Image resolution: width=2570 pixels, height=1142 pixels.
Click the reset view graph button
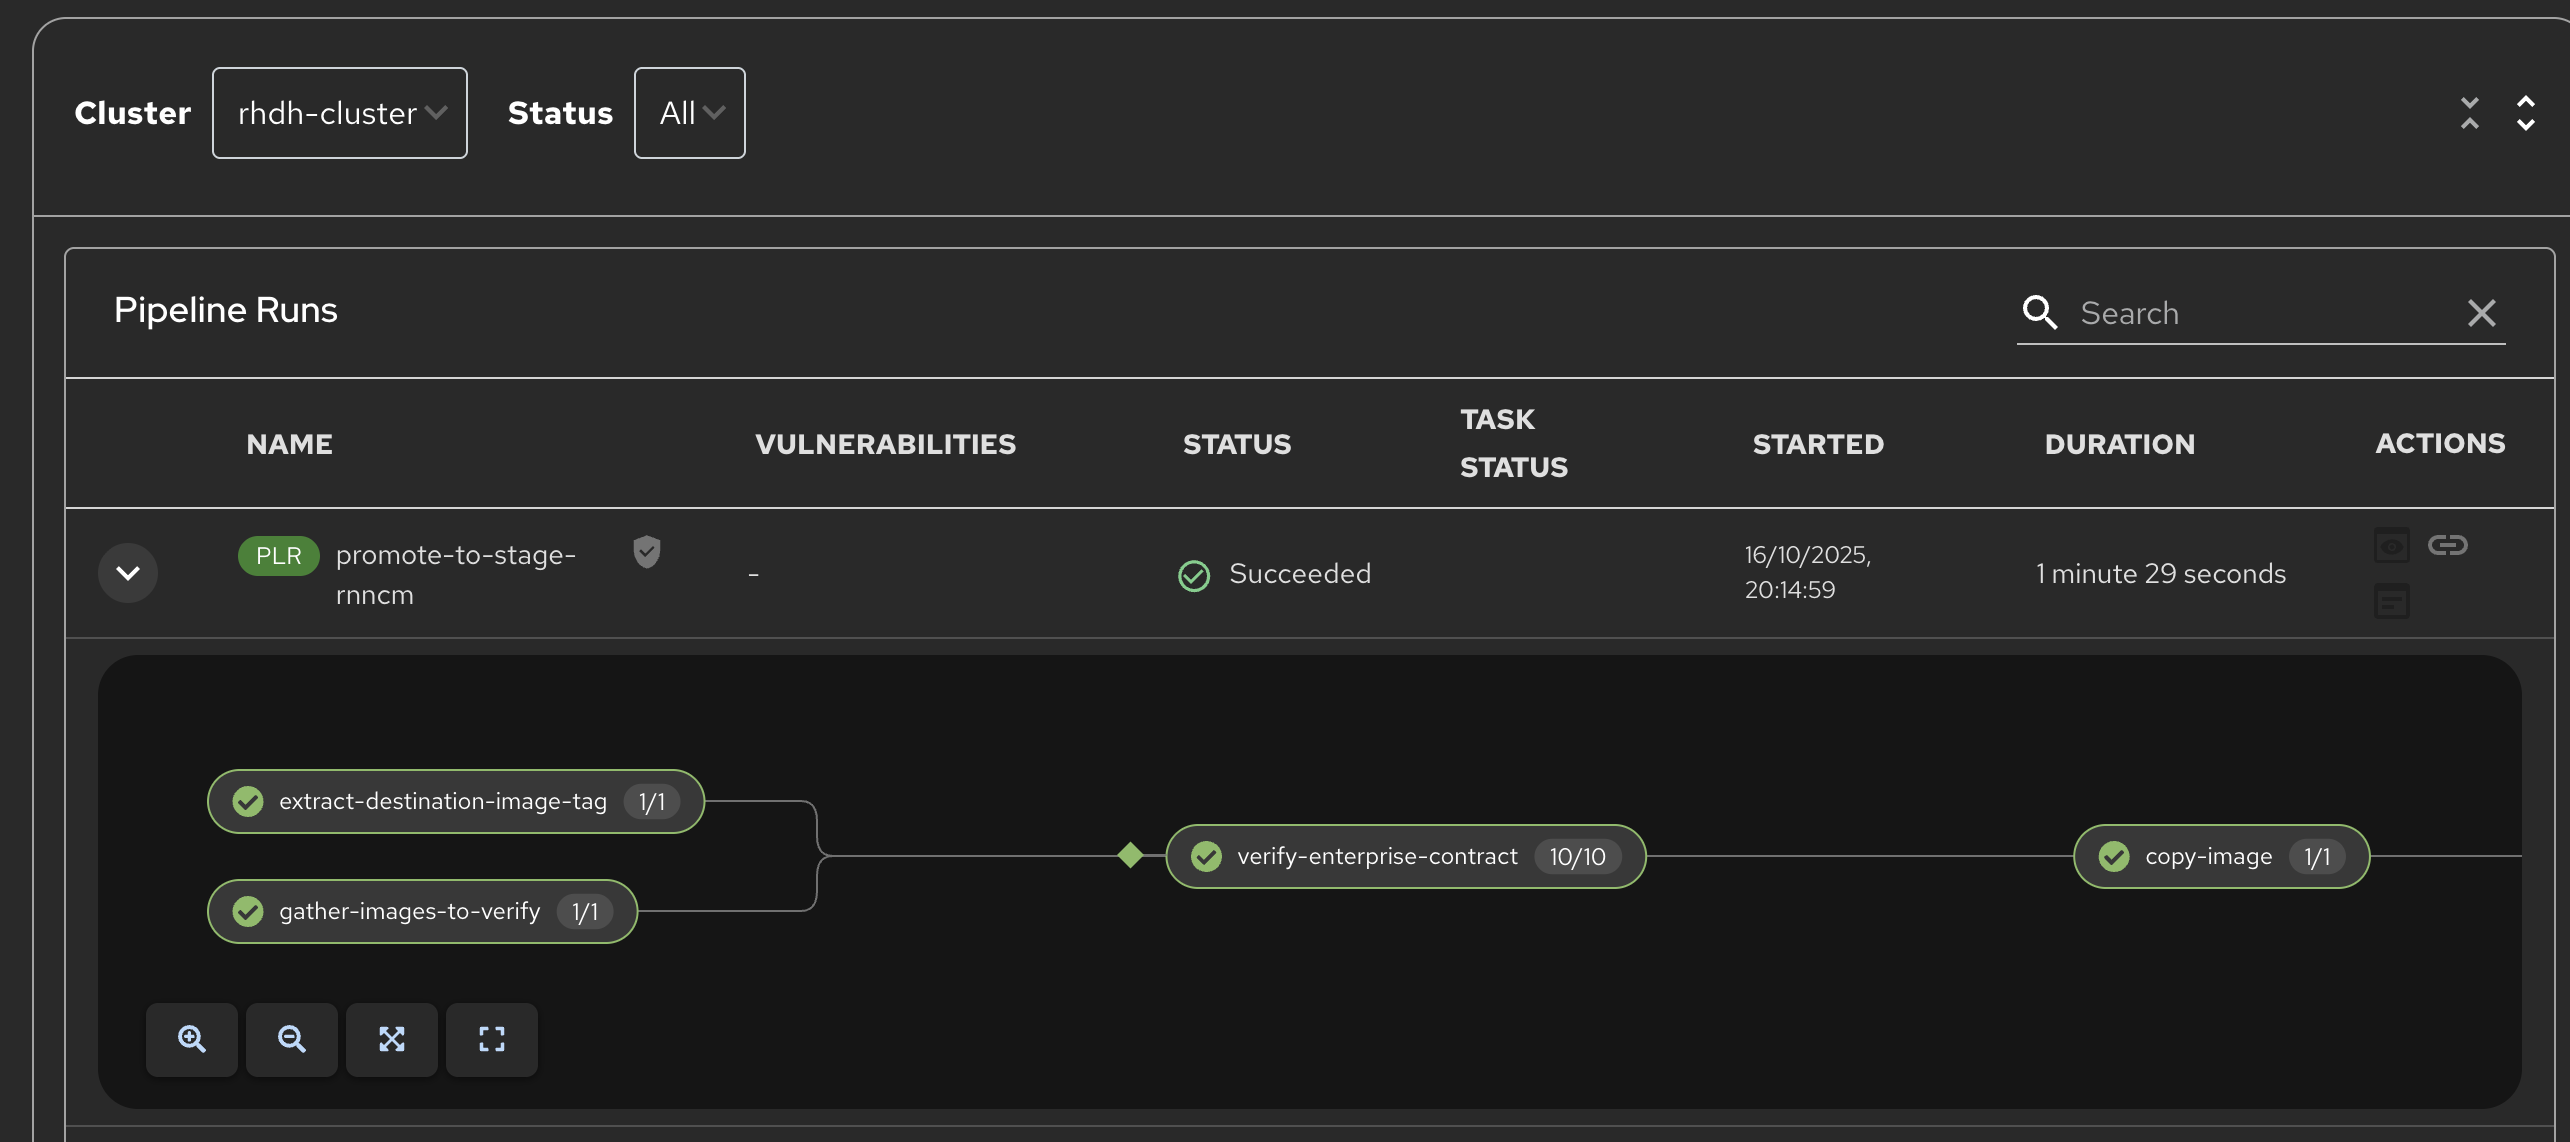[x=491, y=1039]
